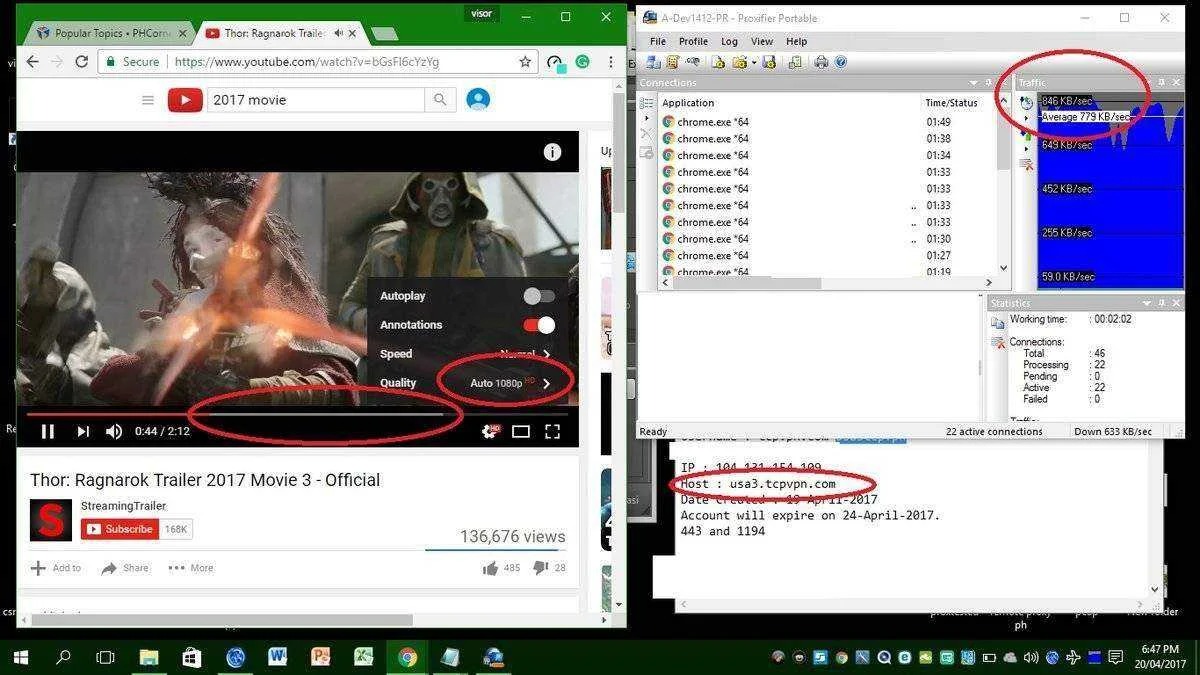Click Share under the video
The height and width of the screenshot is (675, 1200).
[x=125, y=568]
